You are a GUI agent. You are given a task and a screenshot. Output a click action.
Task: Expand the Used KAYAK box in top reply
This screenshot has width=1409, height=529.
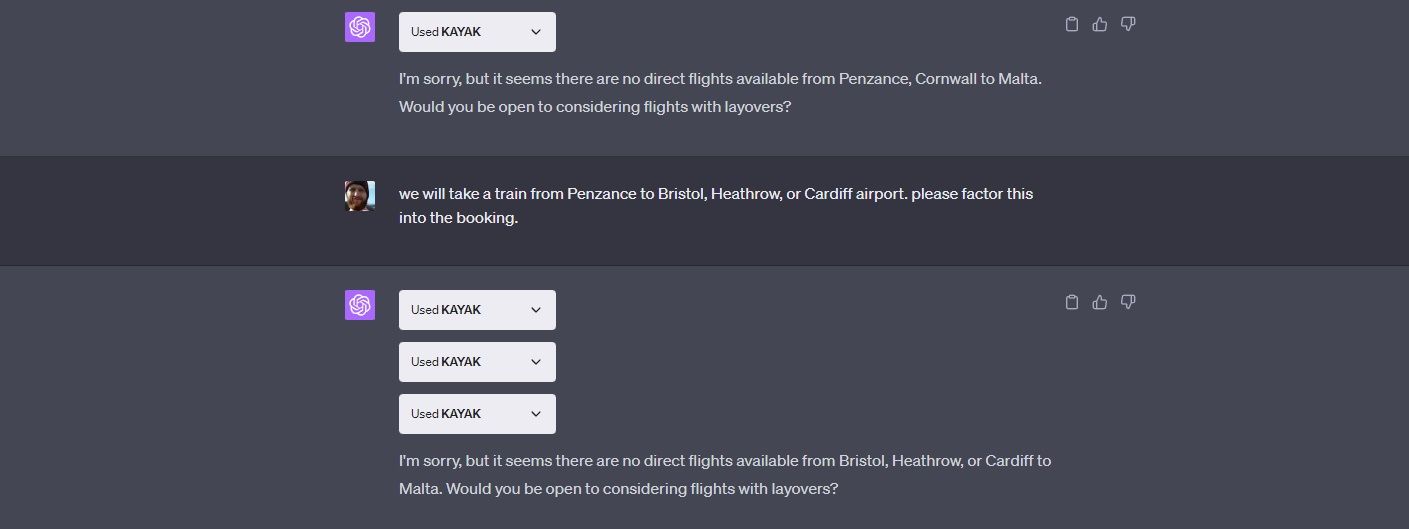[476, 32]
